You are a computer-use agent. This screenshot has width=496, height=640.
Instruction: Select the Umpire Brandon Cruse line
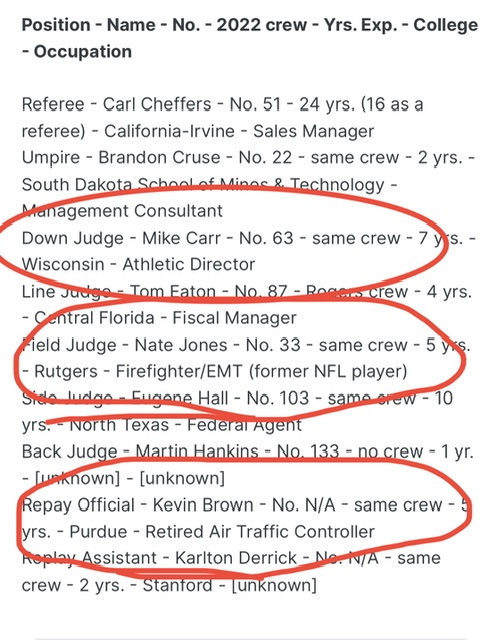[248, 158]
